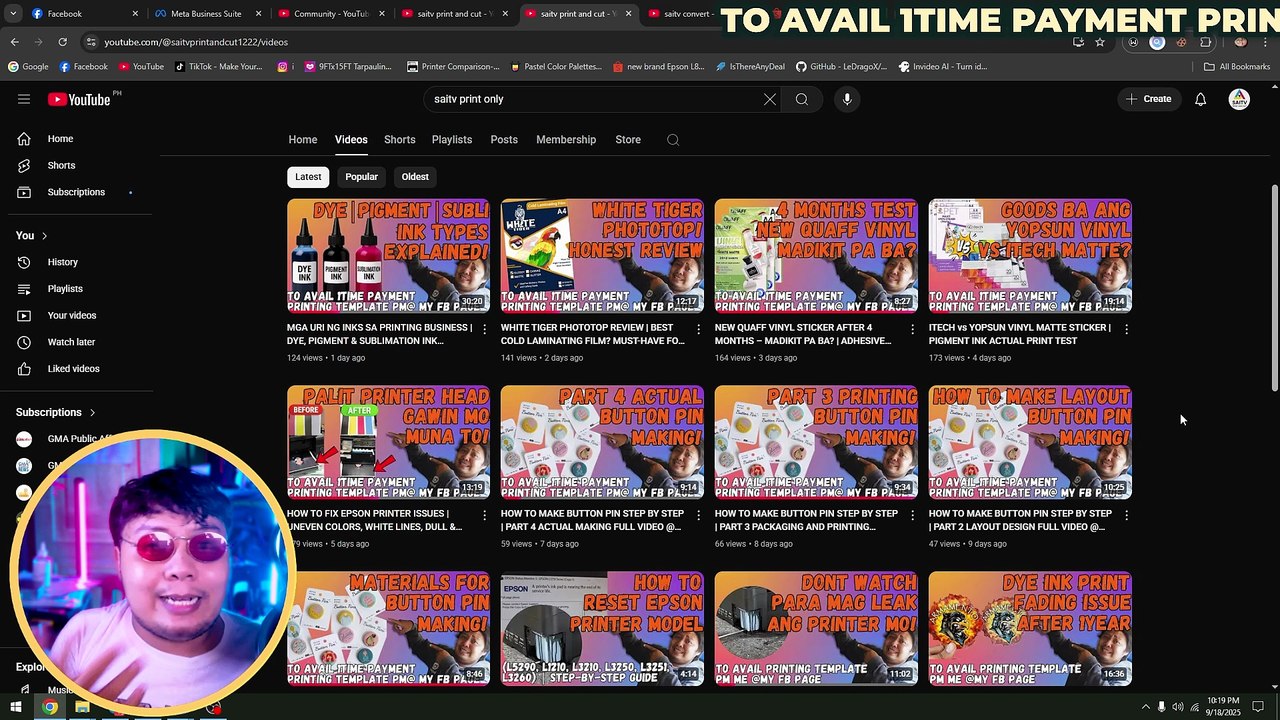Switch to the Posts tab
Viewport: 1280px width, 720px height.
pos(504,140)
